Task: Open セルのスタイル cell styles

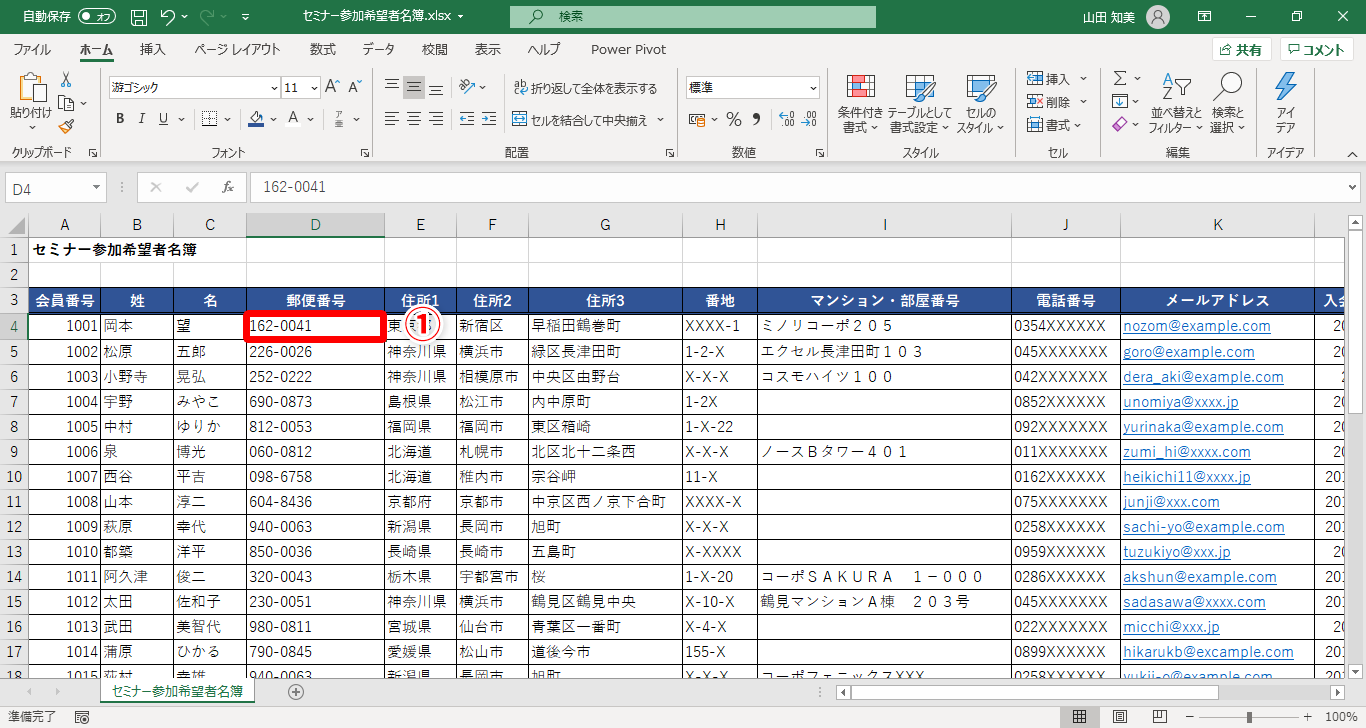Action: coord(980,104)
